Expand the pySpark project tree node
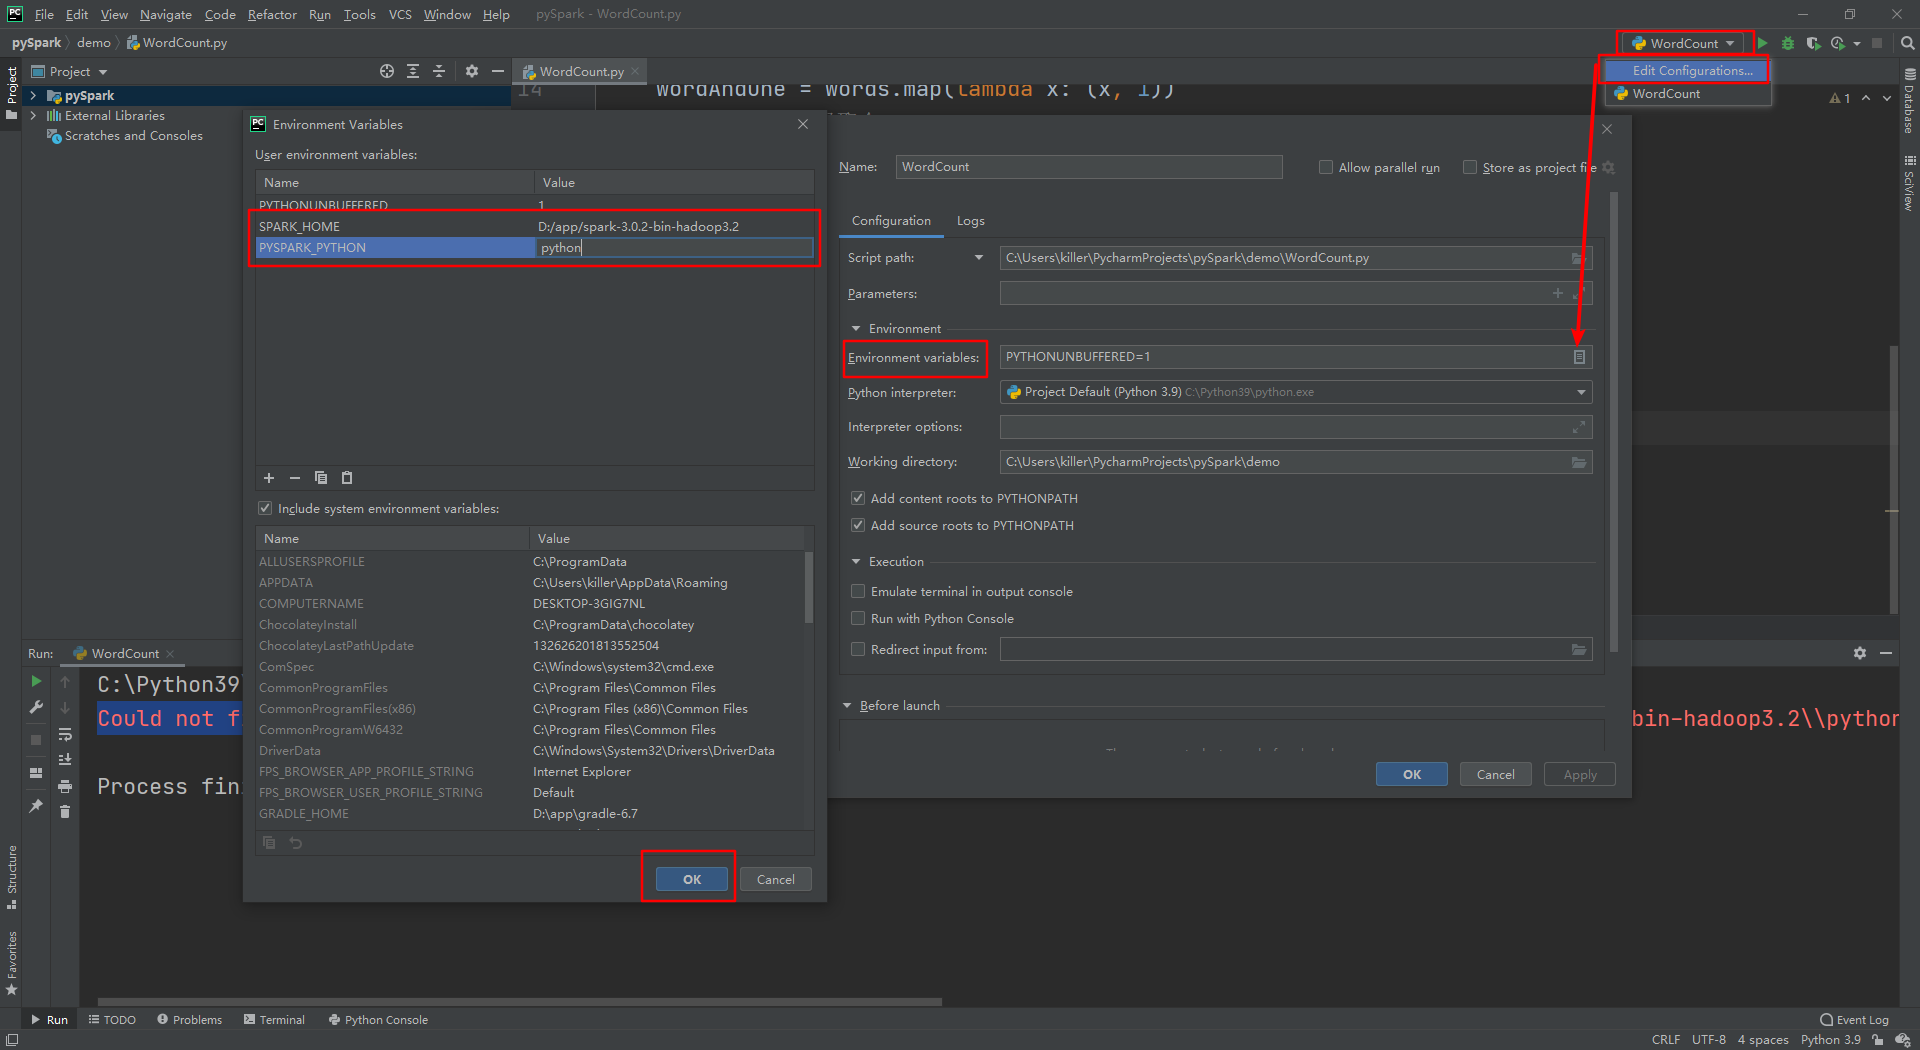 click(x=33, y=96)
